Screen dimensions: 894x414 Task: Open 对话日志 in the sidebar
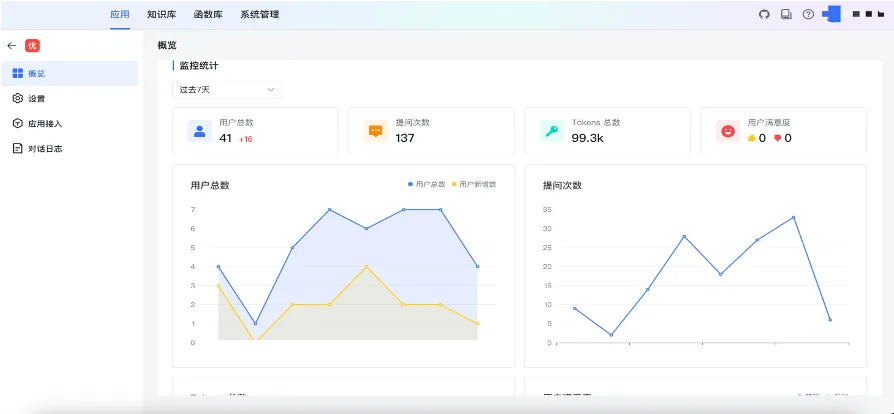[69, 148]
